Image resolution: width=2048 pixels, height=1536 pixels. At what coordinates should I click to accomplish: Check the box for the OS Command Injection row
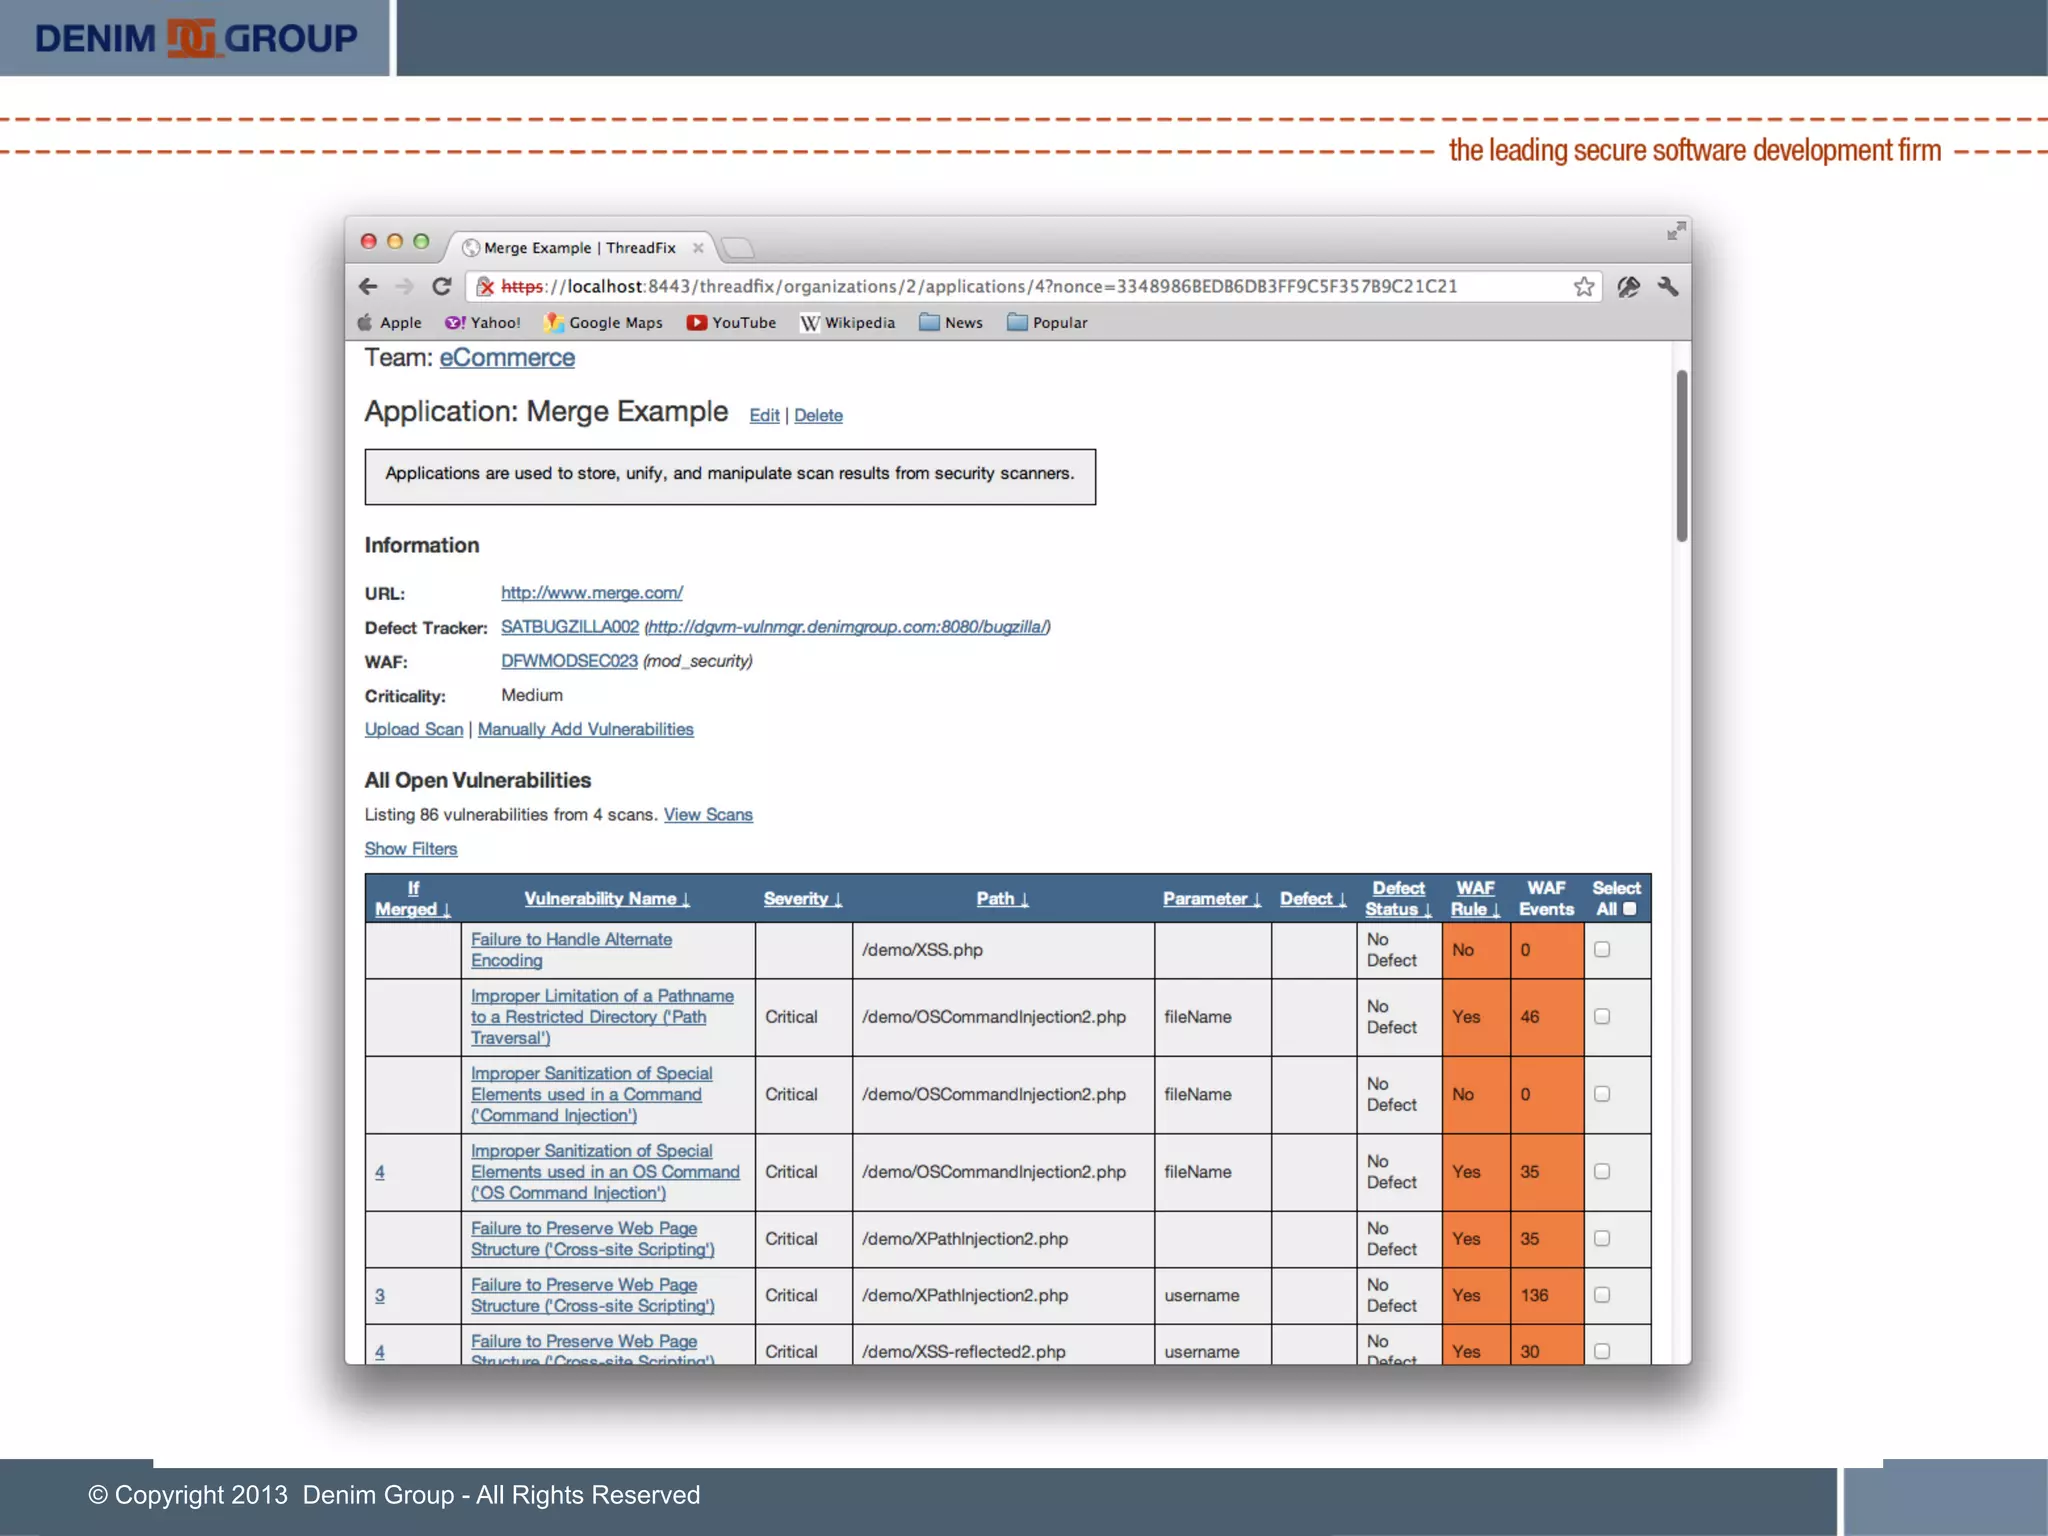pos(1602,1172)
